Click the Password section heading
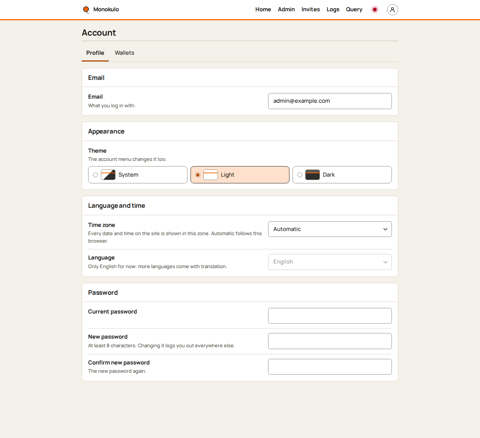The height and width of the screenshot is (438, 480). (103, 293)
